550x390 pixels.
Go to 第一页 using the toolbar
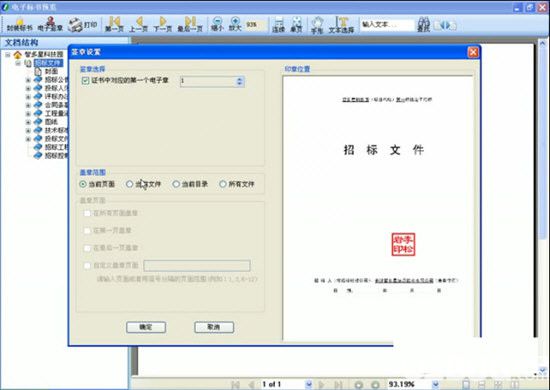pyautogui.click(x=114, y=25)
